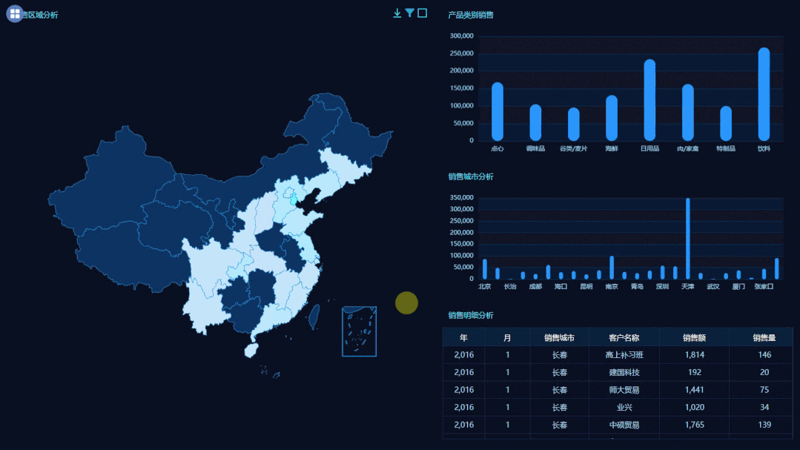Click the 销售额 column header
This screenshot has height=450, width=800.
[694, 338]
